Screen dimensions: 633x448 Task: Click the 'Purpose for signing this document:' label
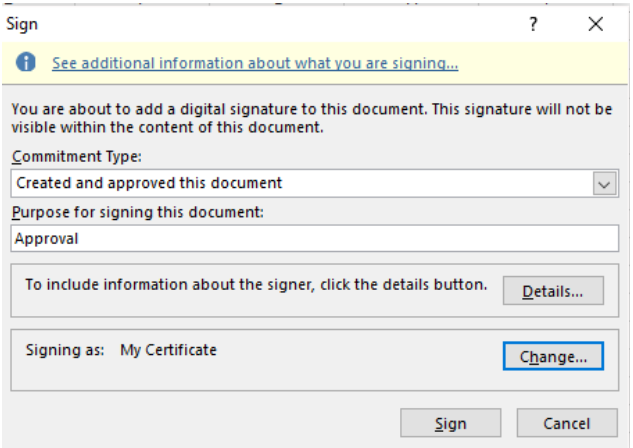point(138,212)
